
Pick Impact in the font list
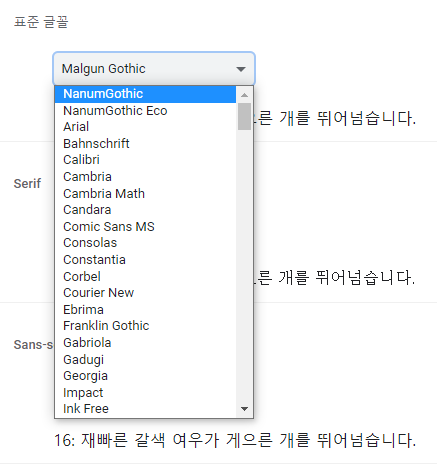145,392
